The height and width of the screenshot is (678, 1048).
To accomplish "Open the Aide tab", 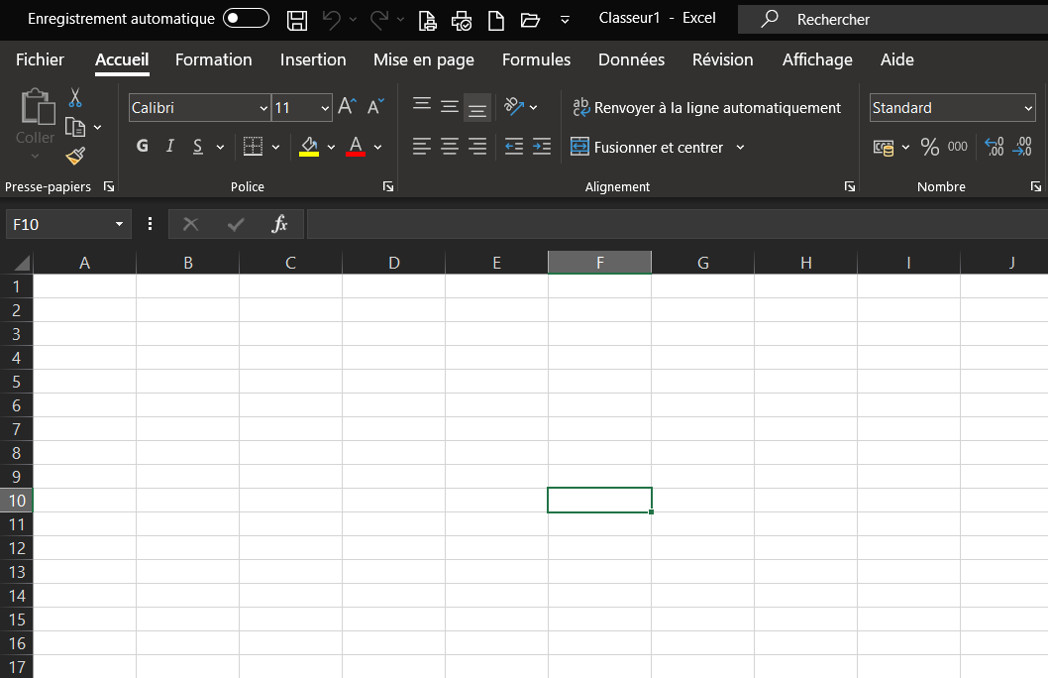I will point(897,60).
